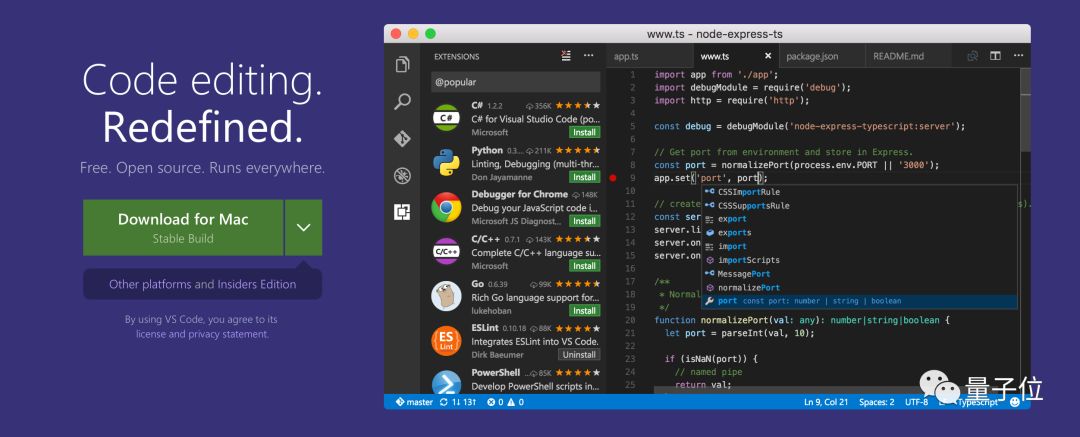
Task: Click 'Dirk Baeumer' publisher name
Action: [x=497, y=355]
